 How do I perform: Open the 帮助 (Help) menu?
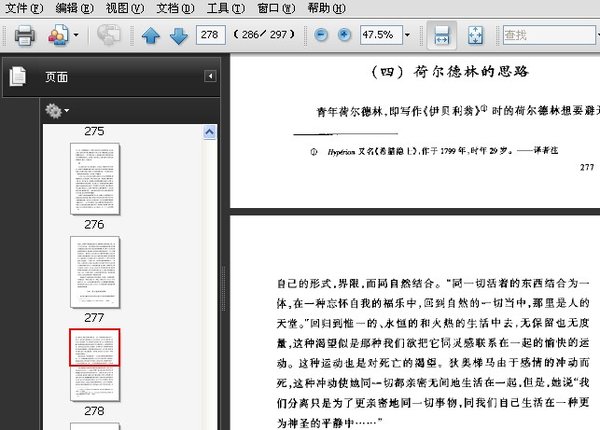coord(327,8)
